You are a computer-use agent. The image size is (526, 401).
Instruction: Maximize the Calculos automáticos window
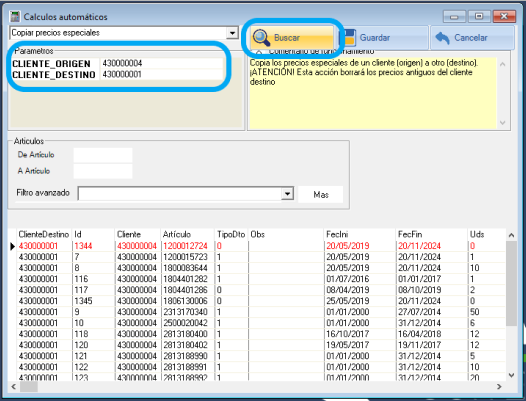[x=479, y=16]
